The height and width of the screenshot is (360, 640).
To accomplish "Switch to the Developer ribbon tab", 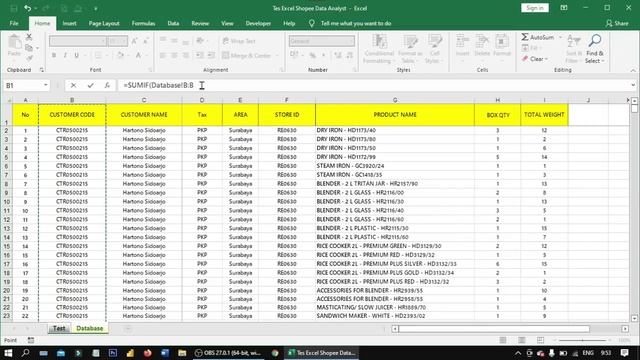I will (x=258, y=24).
